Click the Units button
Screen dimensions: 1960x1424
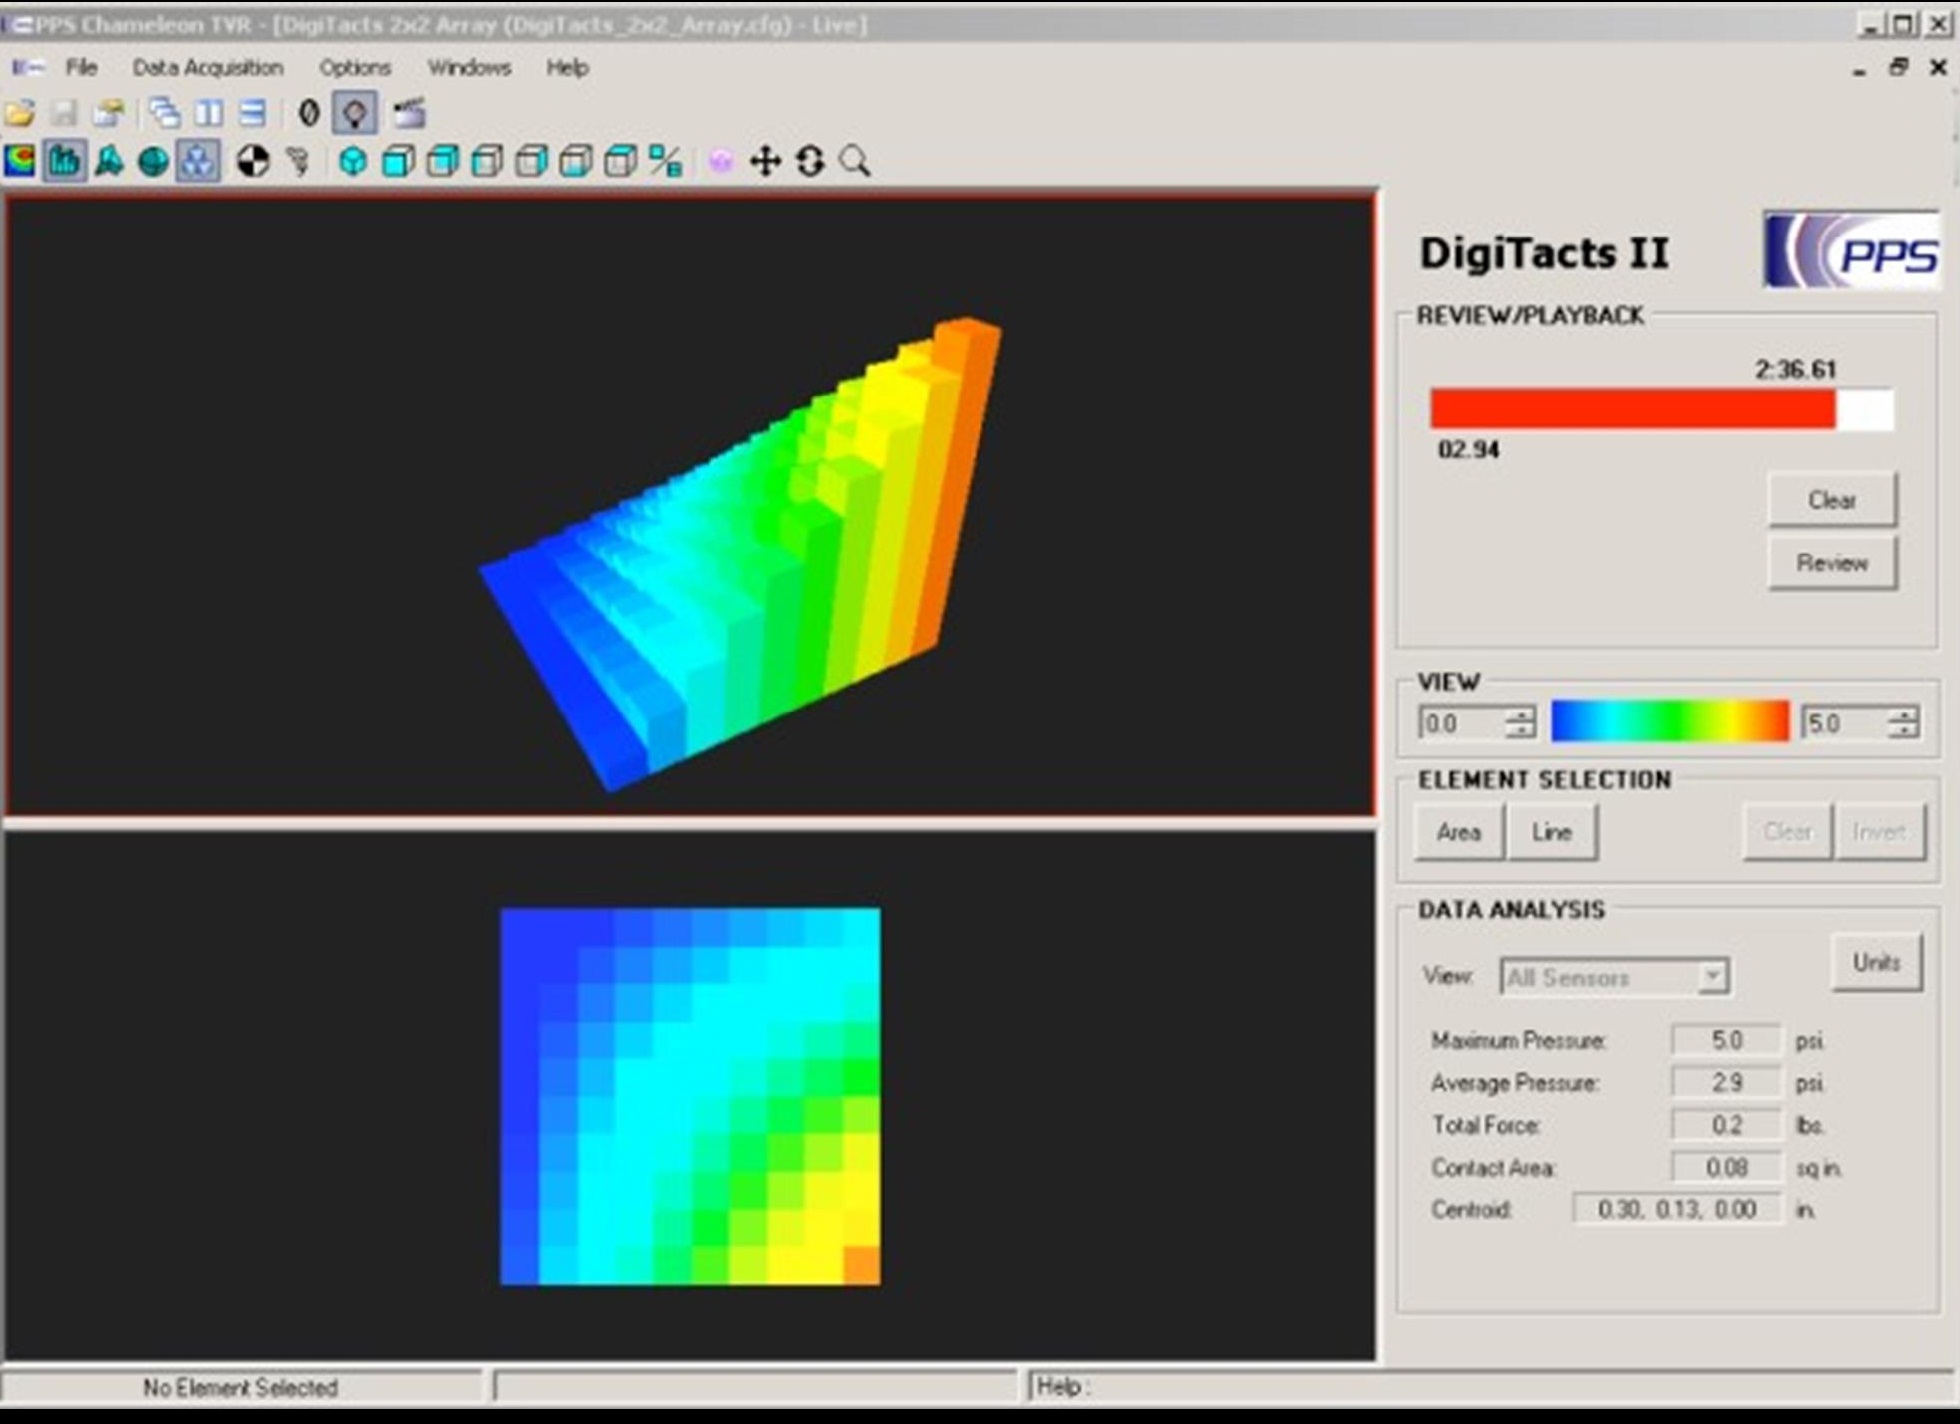tap(1876, 962)
